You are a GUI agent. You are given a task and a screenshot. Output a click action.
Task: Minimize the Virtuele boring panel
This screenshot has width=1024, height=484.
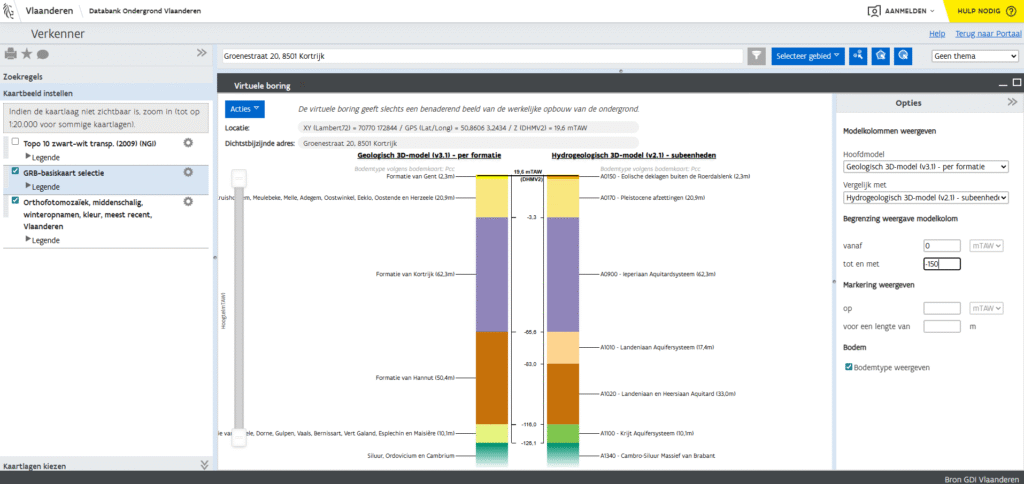1002,84
